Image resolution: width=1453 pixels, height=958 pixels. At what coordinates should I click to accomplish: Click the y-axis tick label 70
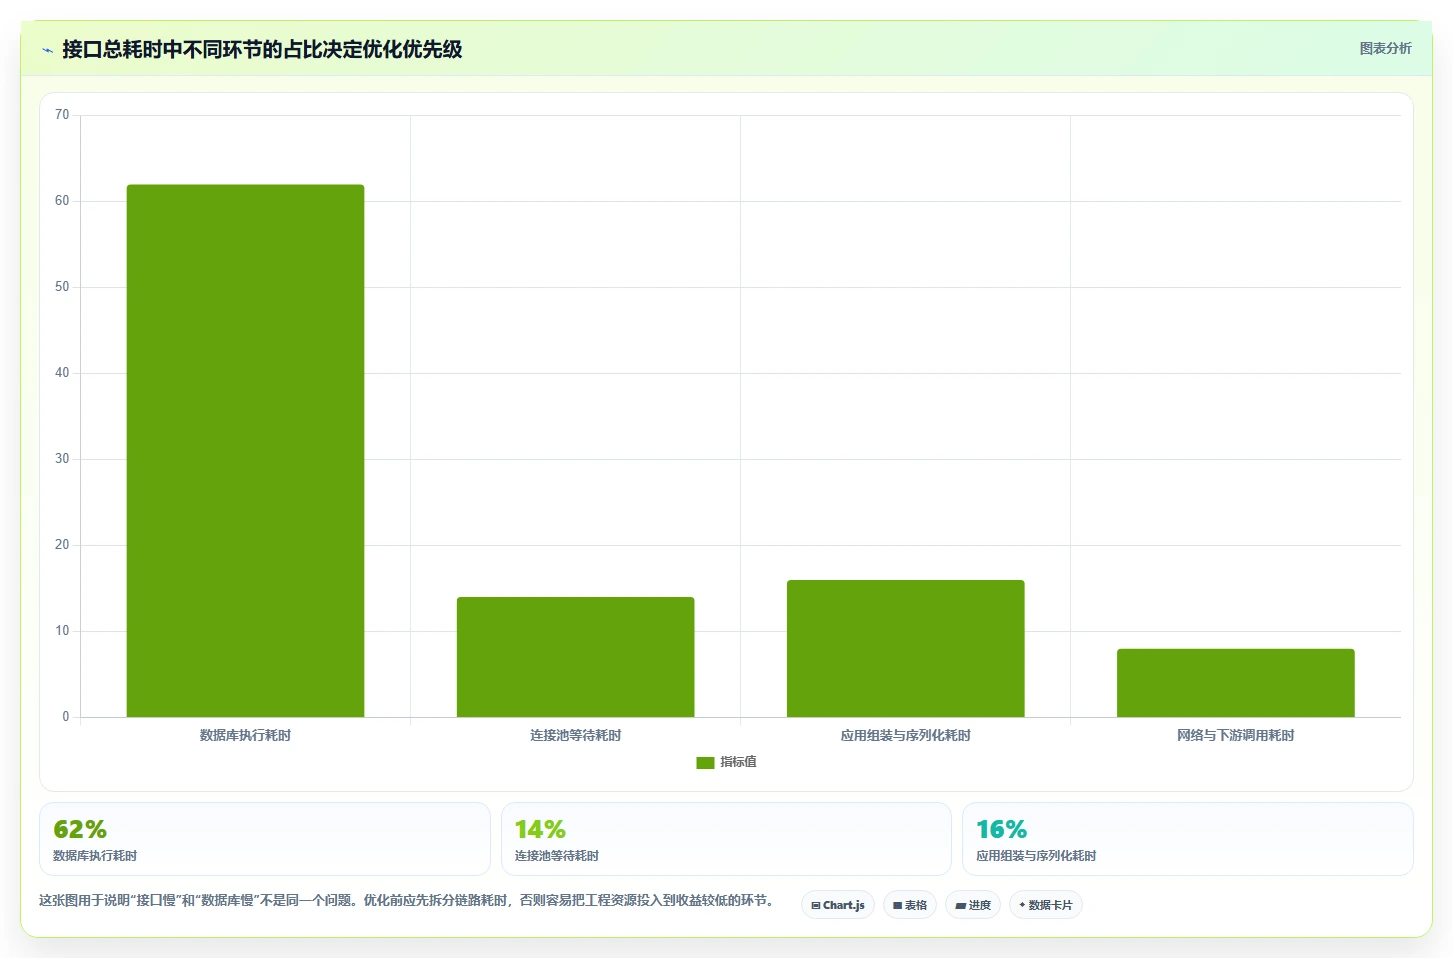[62, 115]
